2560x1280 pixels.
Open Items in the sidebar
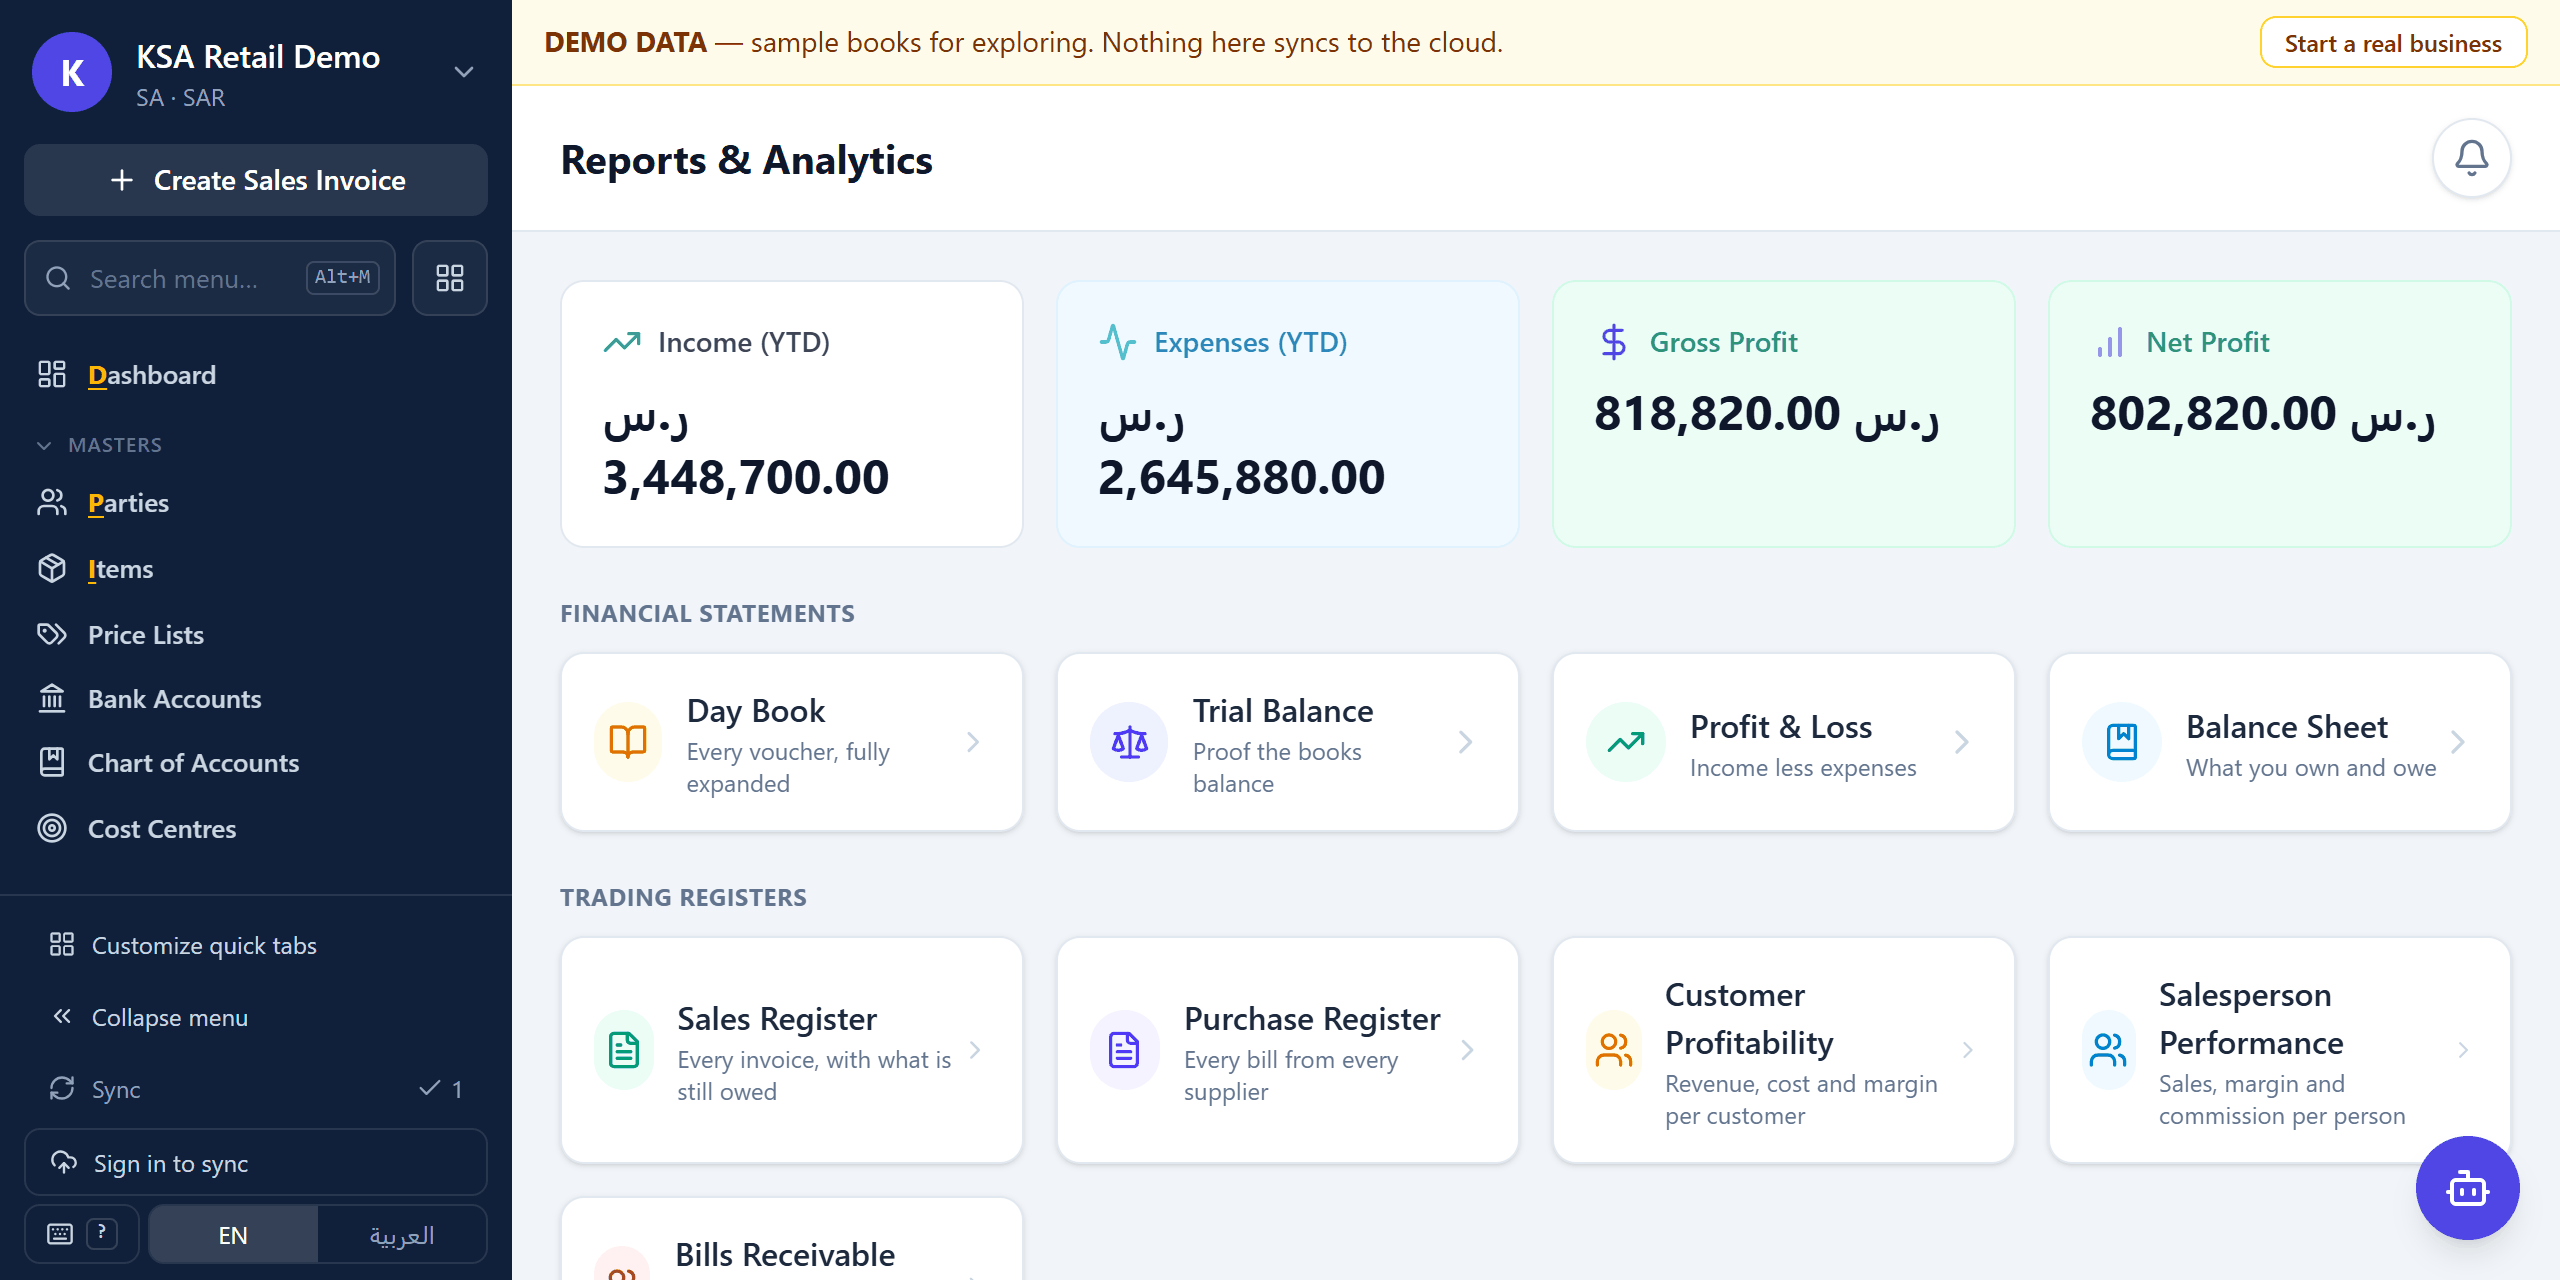click(256, 569)
